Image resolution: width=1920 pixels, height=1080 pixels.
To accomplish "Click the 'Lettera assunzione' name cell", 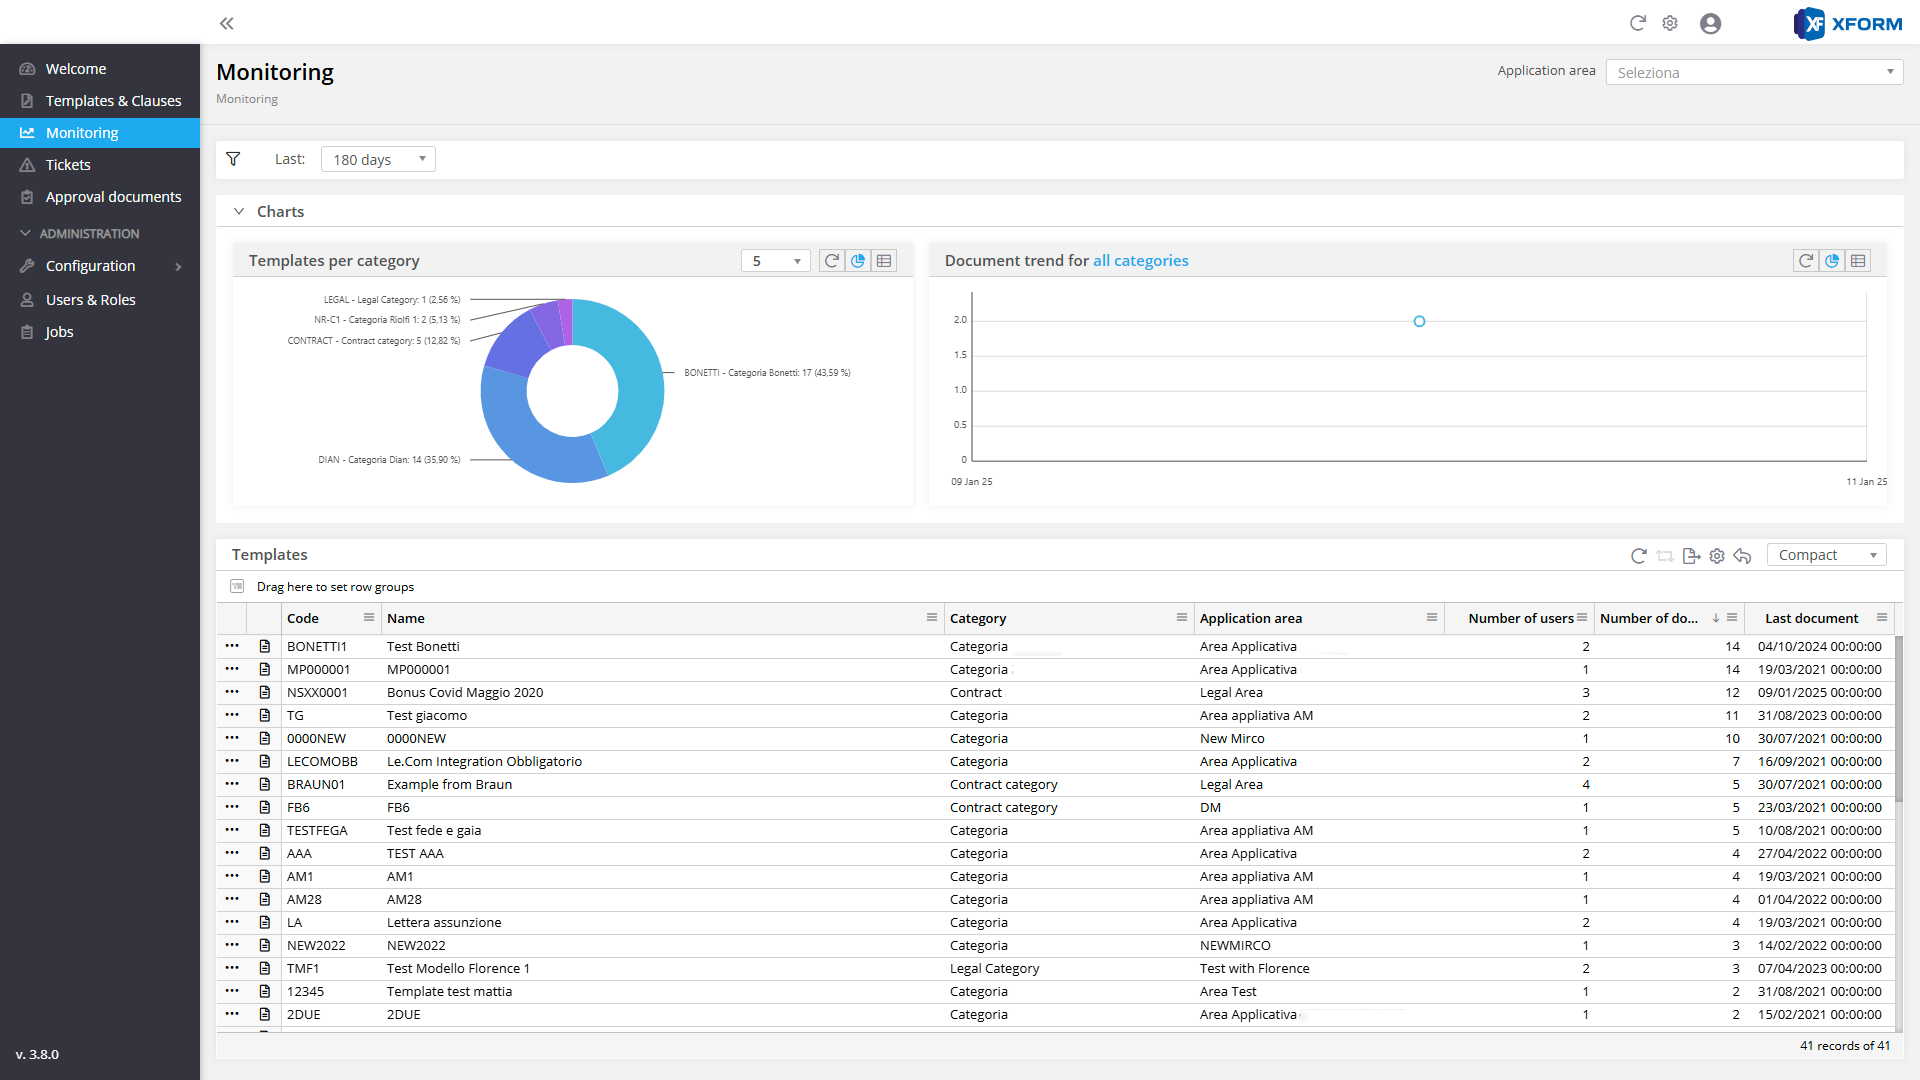I will point(444,922).
